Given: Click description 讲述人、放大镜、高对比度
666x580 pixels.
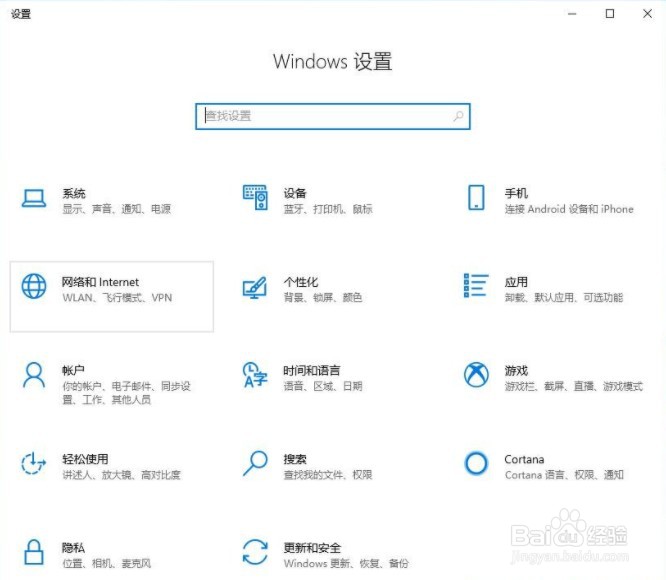Looking at the screenshot, I should tap(121, 475).
